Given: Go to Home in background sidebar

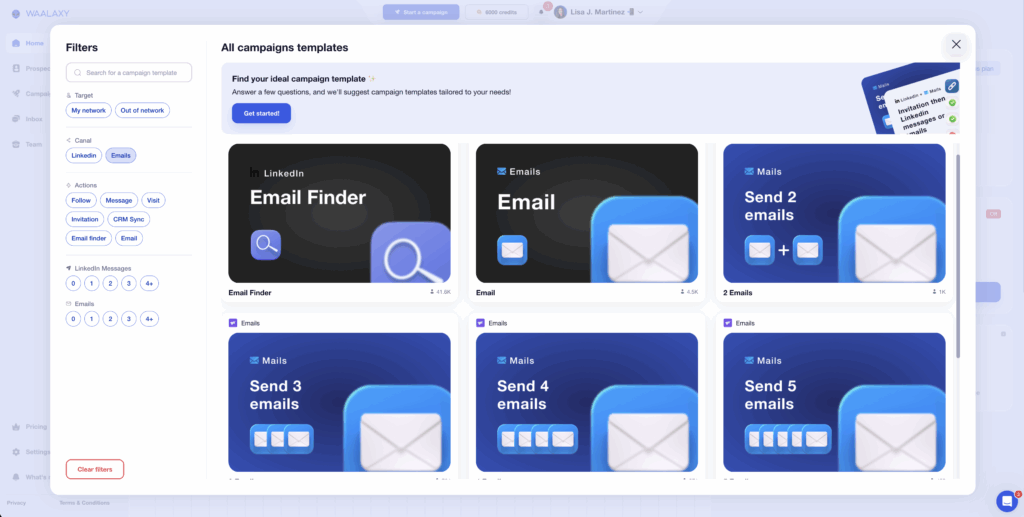Looking at the screenshot, I should click(28, 43).
